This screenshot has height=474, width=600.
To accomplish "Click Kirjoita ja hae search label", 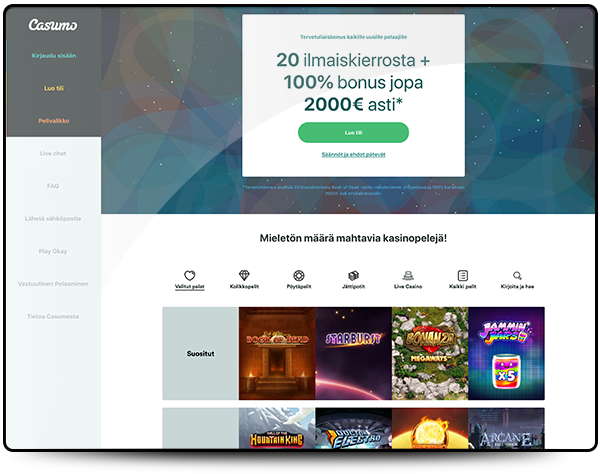I will [517, 287].
